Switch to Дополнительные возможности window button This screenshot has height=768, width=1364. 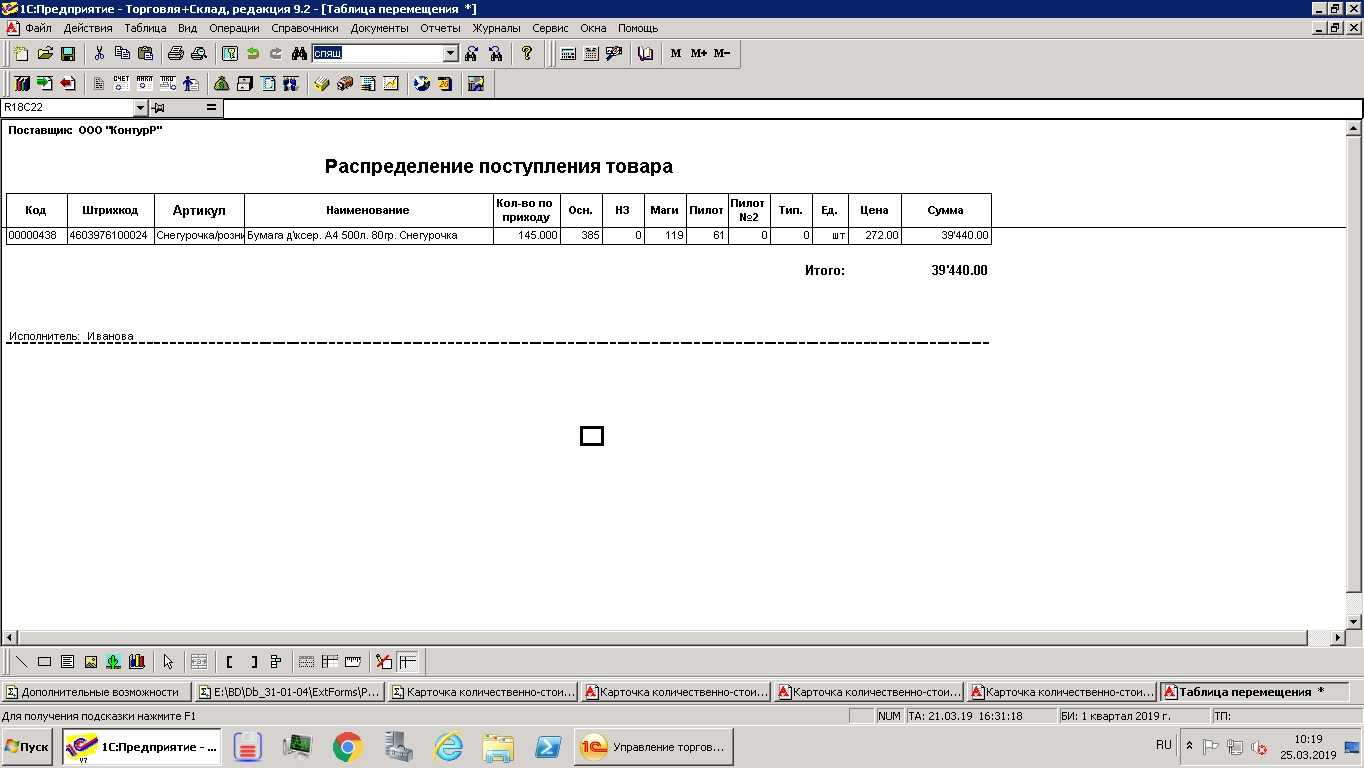[x=96, y=691]
